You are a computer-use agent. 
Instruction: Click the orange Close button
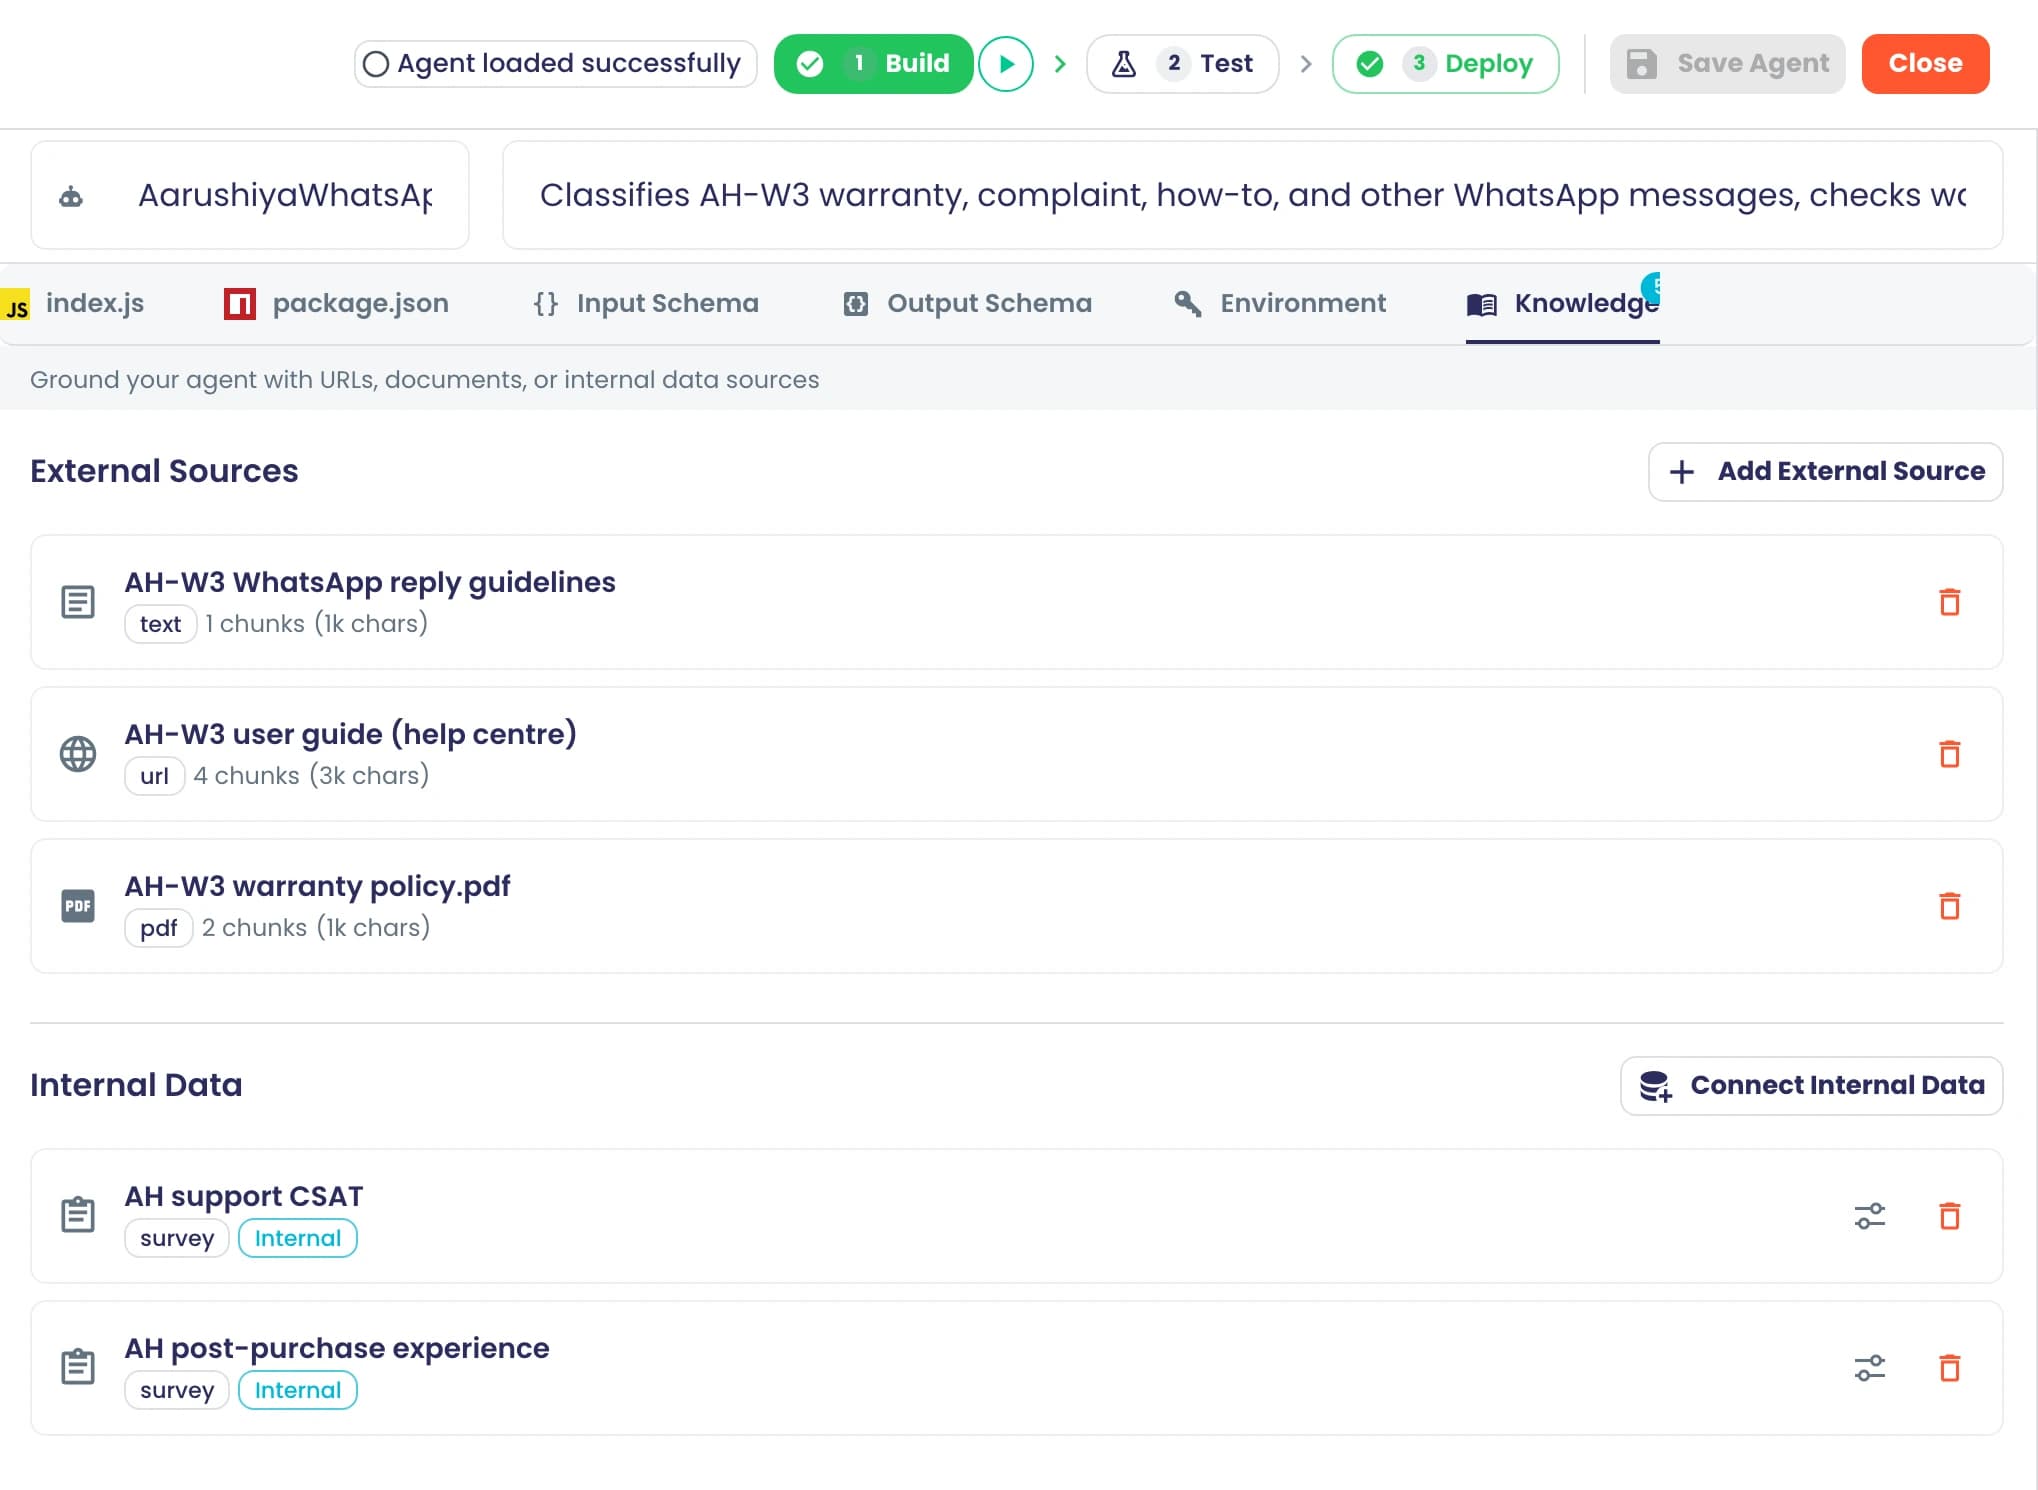(1925, 64)
